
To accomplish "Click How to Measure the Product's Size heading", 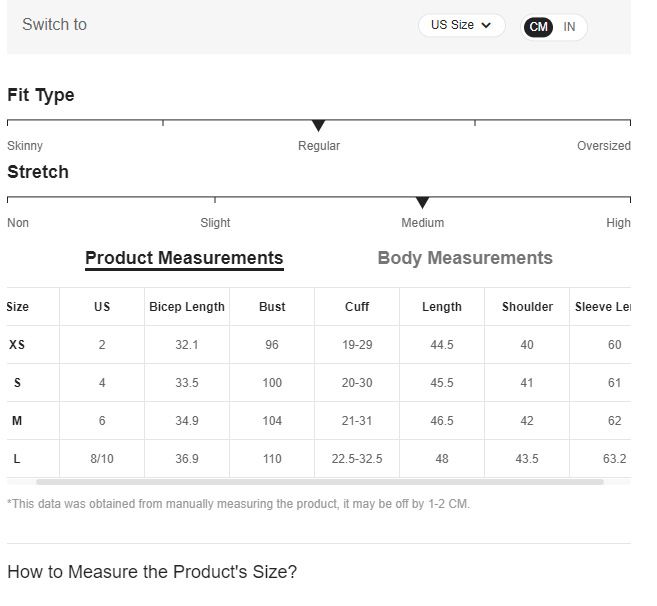I will pyautogui.click(x=152, y=572).
